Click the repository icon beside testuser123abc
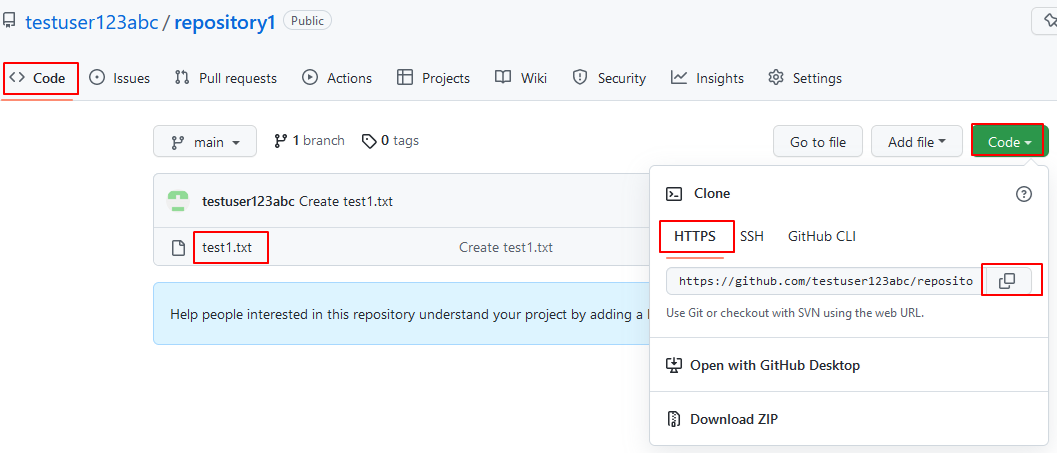 point(10,21)
